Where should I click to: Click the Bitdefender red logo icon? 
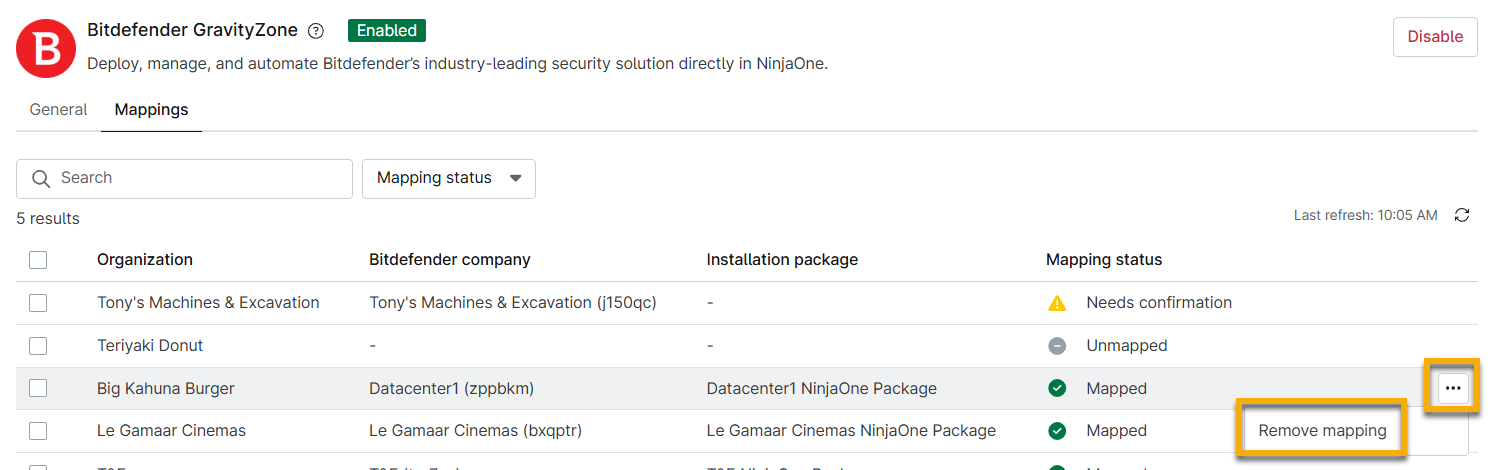pyautogui.click(x=46, y=48)
